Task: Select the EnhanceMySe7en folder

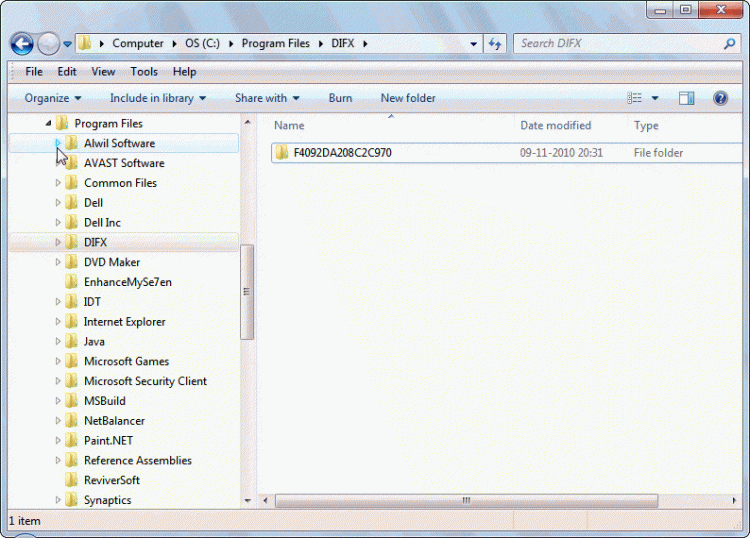Action: click(128, 282)
